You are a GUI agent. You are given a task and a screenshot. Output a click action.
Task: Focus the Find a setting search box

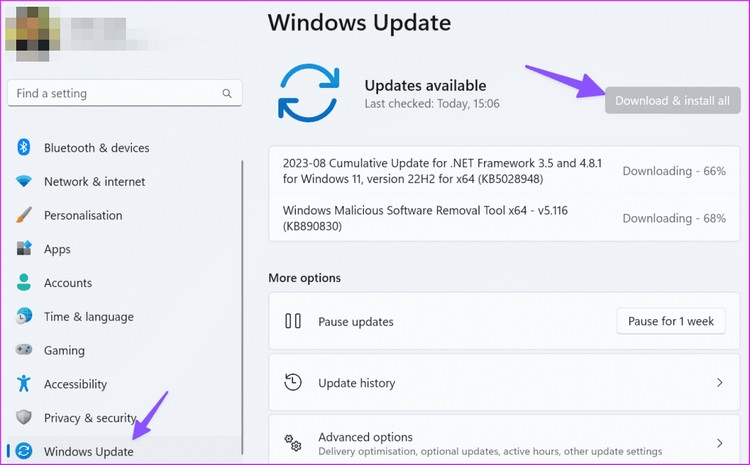coord(125,93)
